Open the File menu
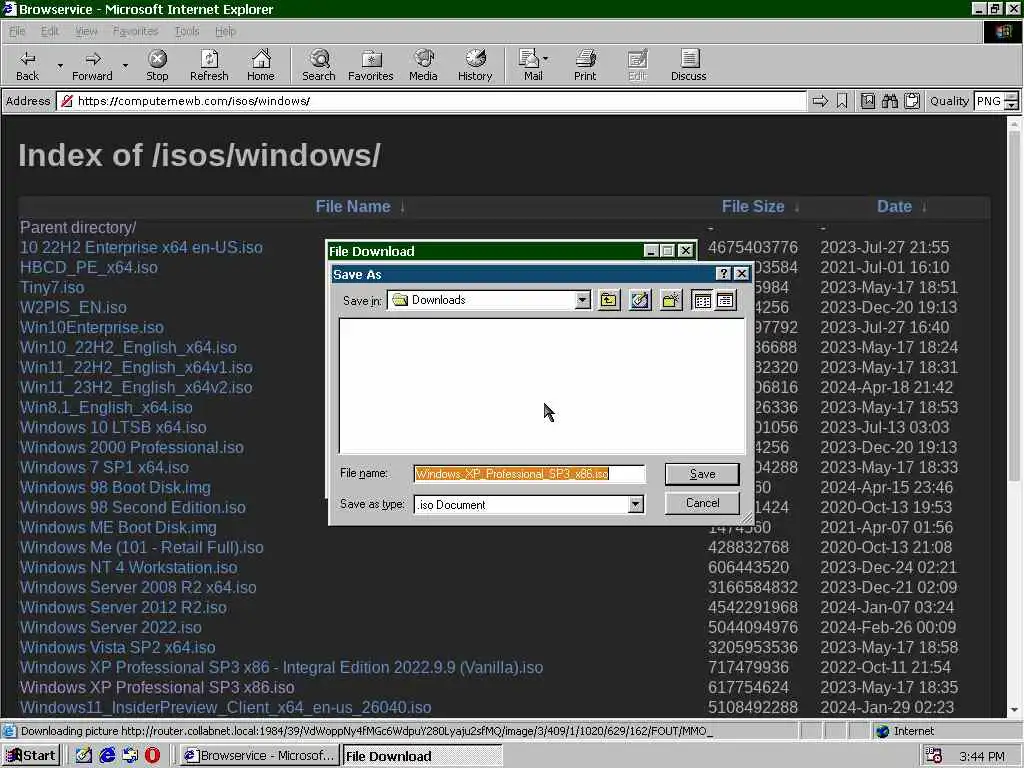The image size is (1024, 768). pos(17,31)
